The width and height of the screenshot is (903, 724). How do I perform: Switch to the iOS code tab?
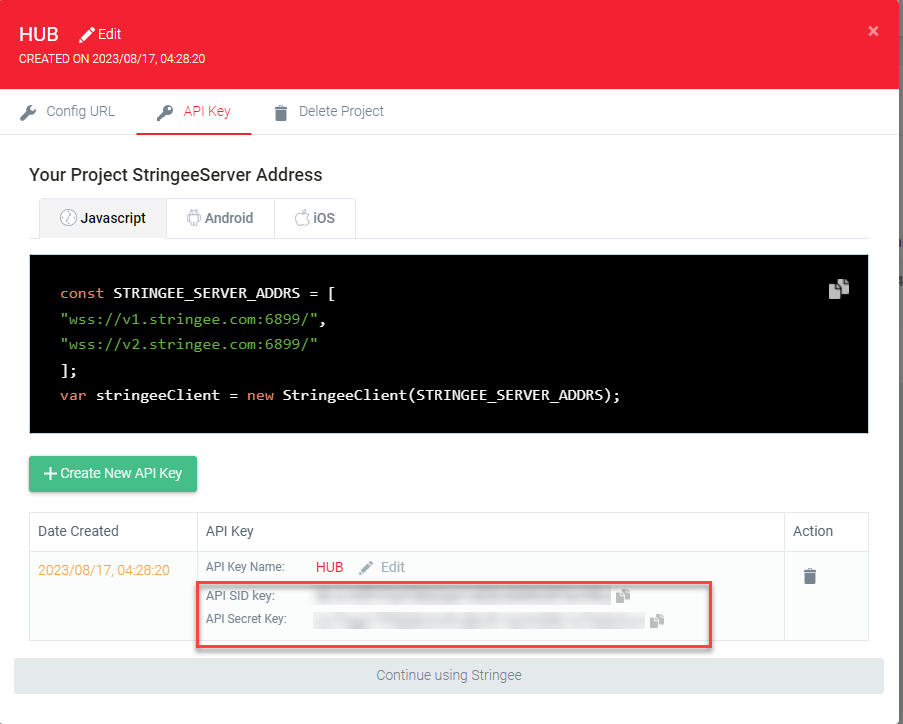(315, 218)
